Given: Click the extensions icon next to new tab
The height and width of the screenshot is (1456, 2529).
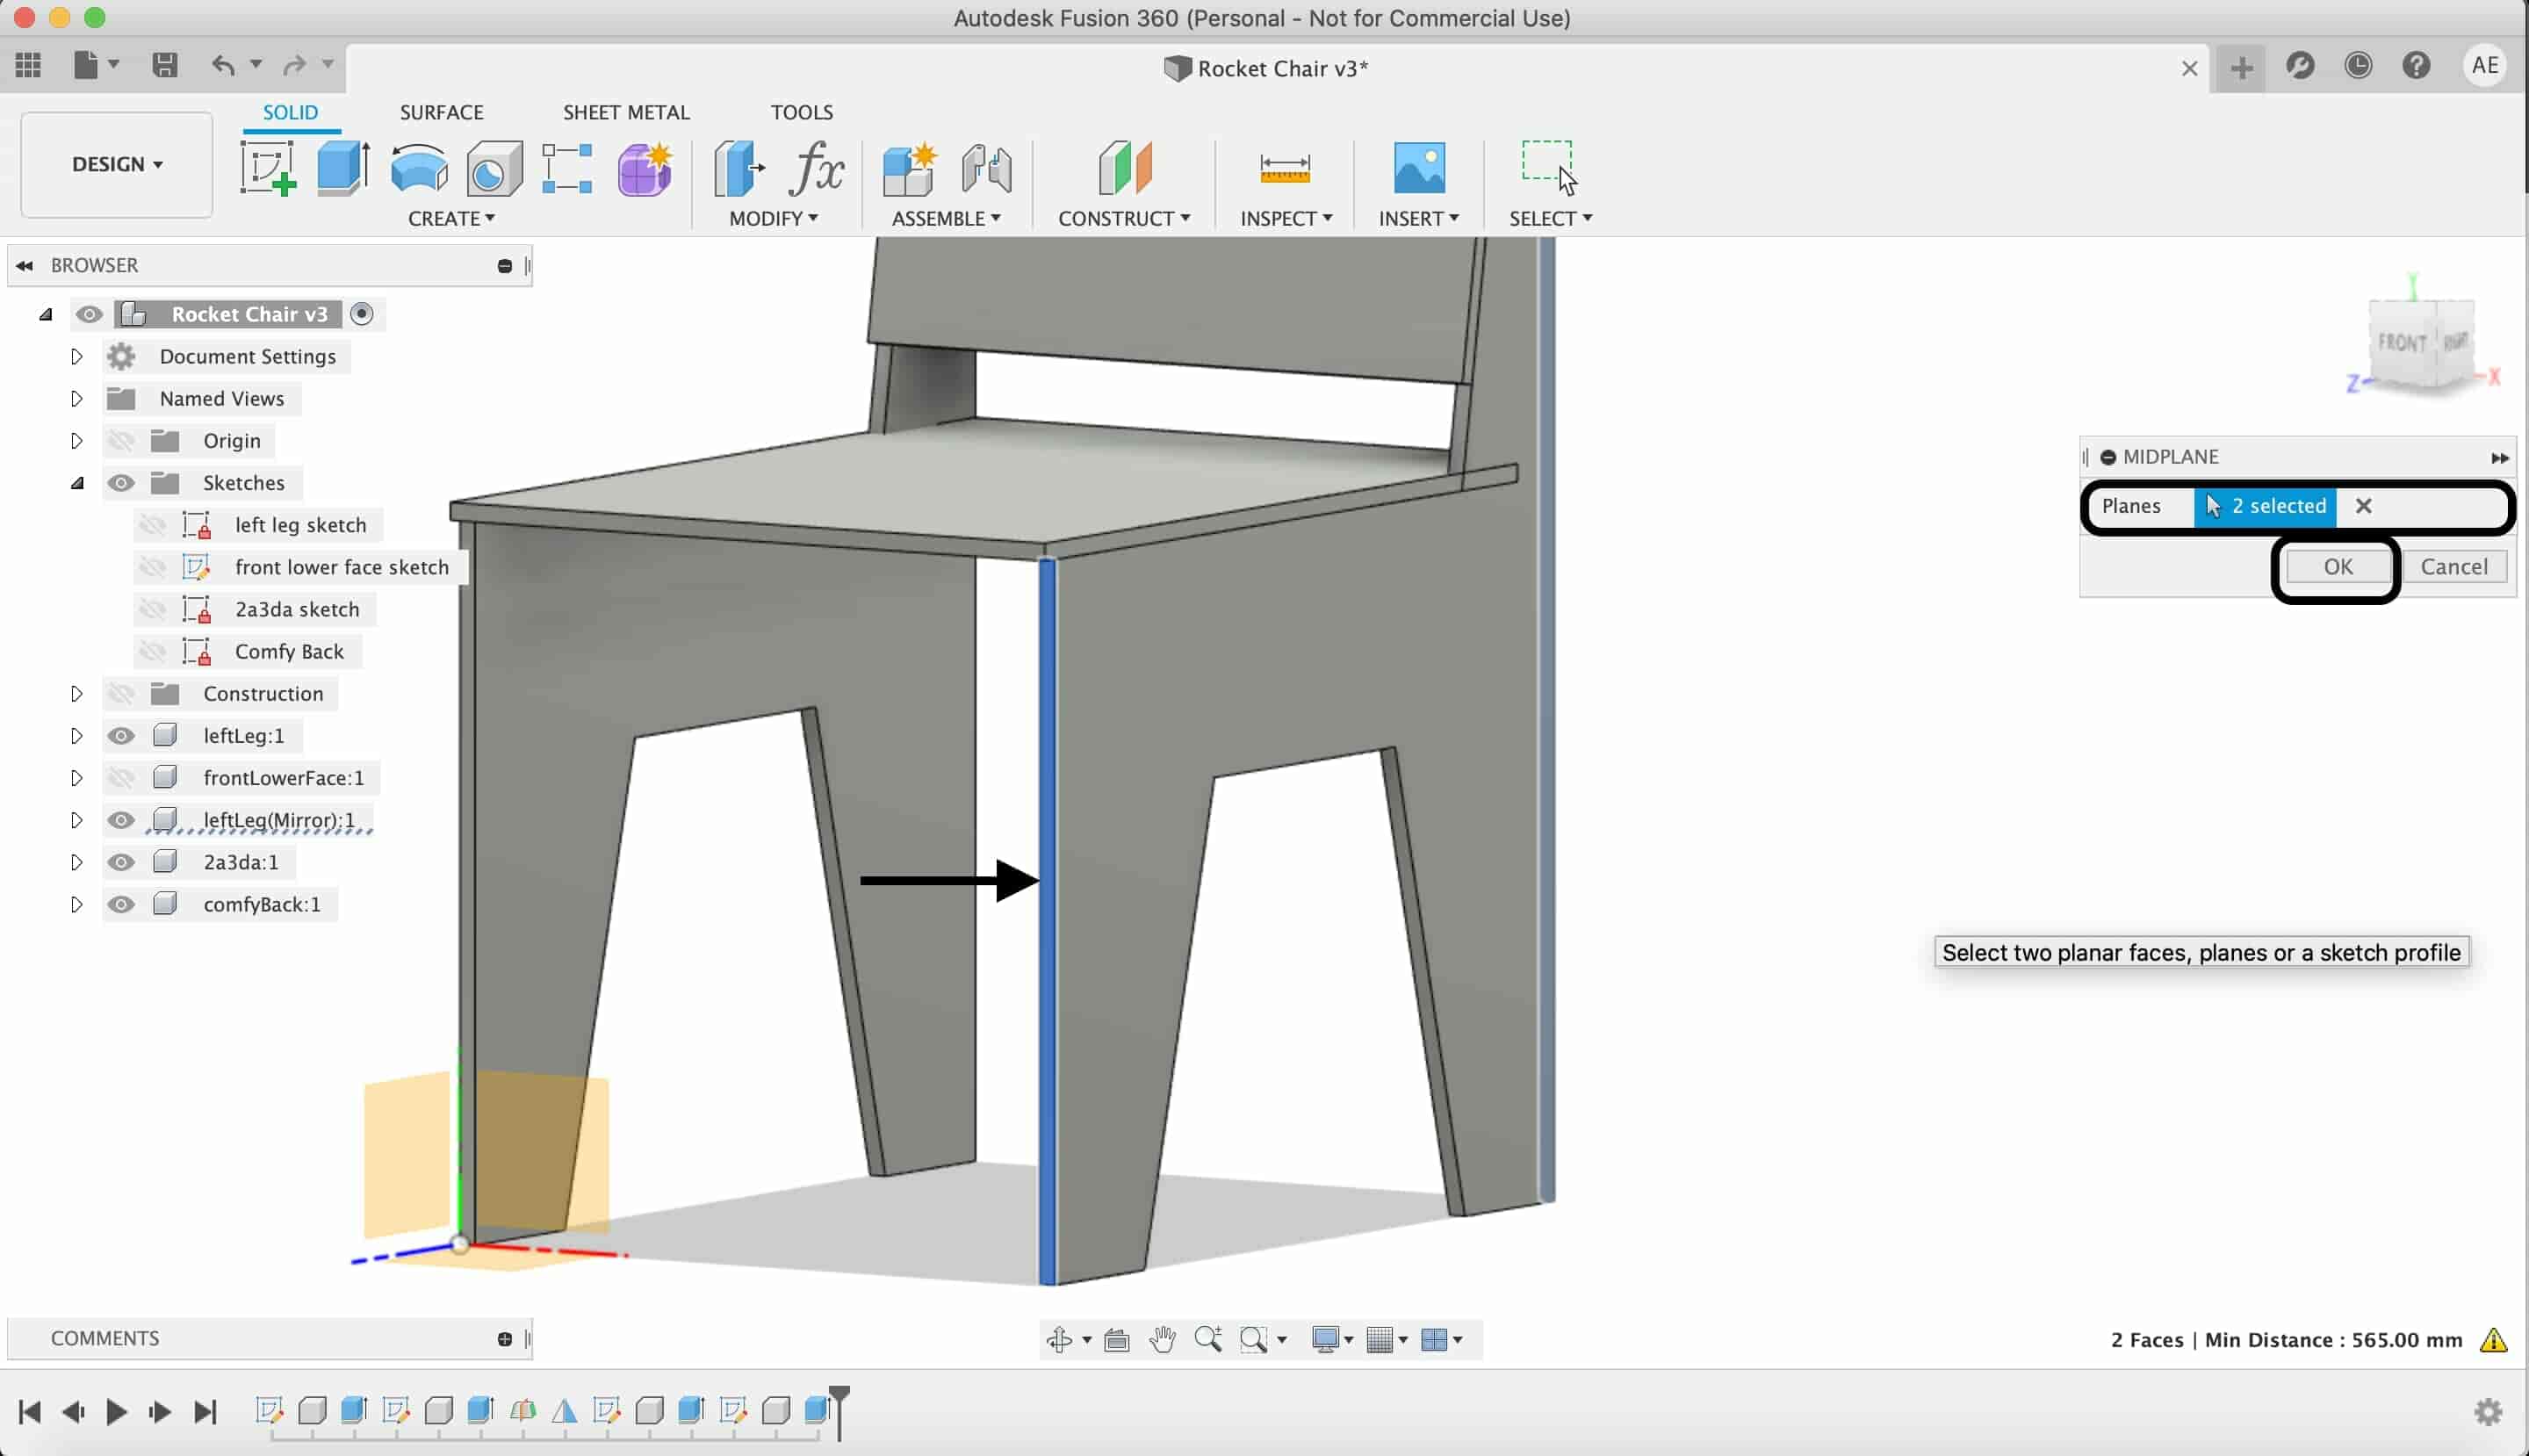Looking at the screenshot, I should click(x=2300, y=66).
